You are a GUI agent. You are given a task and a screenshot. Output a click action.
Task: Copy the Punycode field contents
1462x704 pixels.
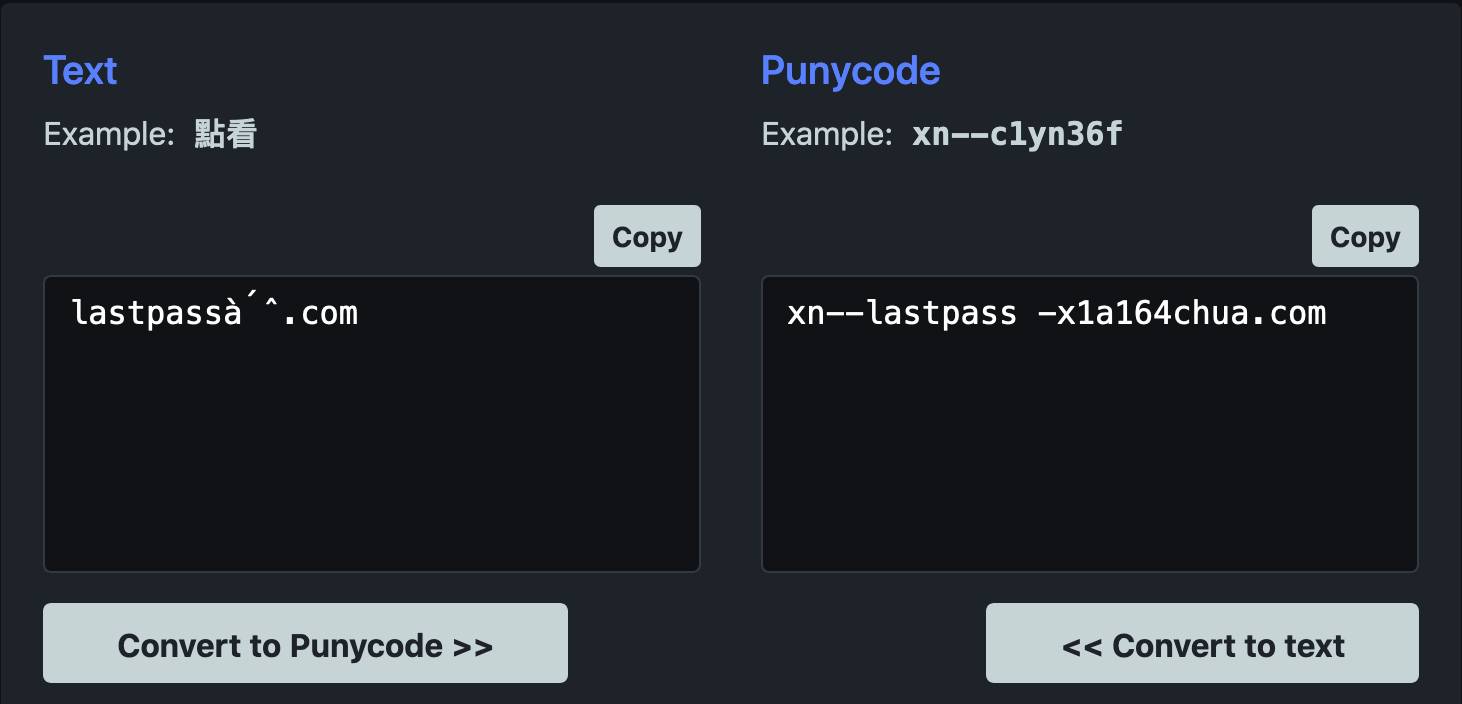(1364, 236)
